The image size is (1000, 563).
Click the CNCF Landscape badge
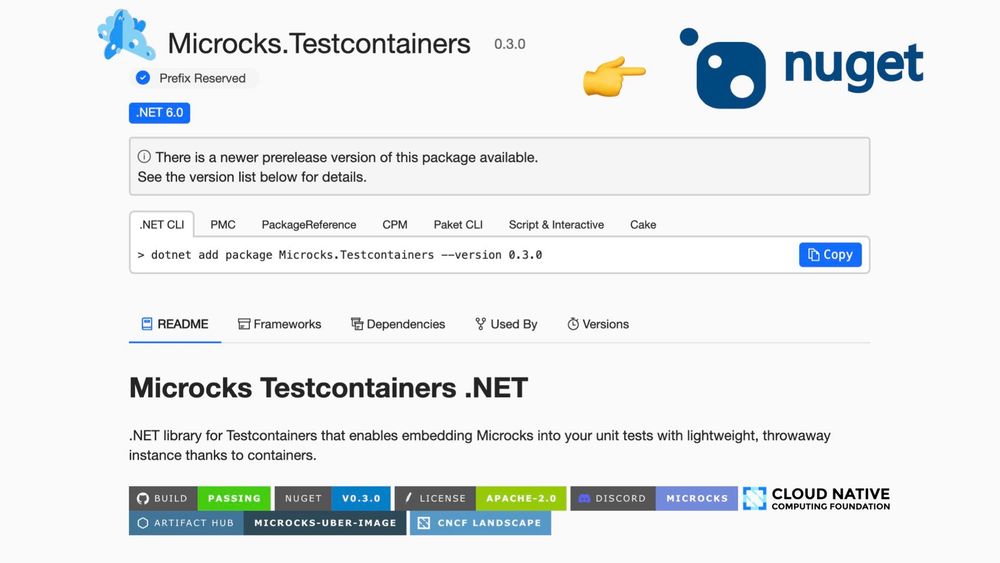[x=480, y=523]
